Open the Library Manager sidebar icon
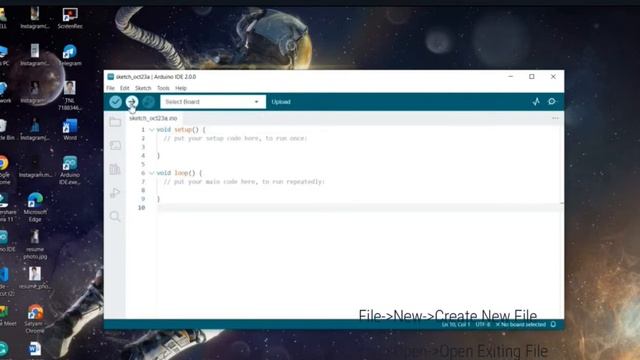This screenshot has width=640, height=360. coord(115,169)
